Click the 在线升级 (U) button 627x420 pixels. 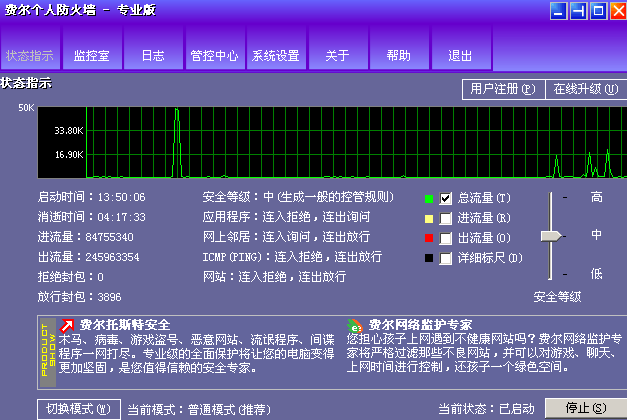click(x=586, y=89)
